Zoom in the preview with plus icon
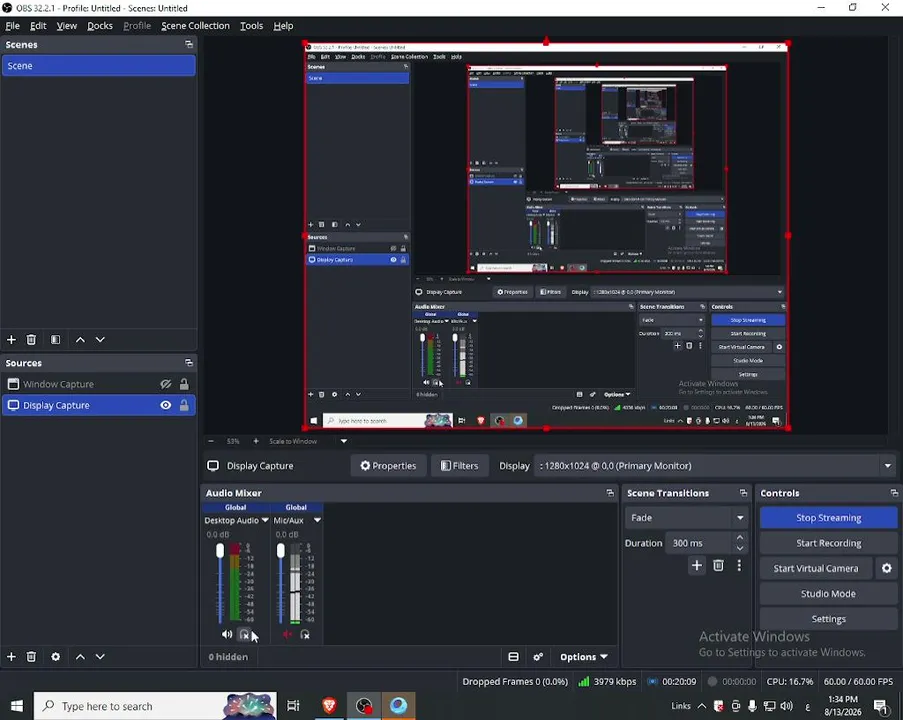 [x=256, y=441]
